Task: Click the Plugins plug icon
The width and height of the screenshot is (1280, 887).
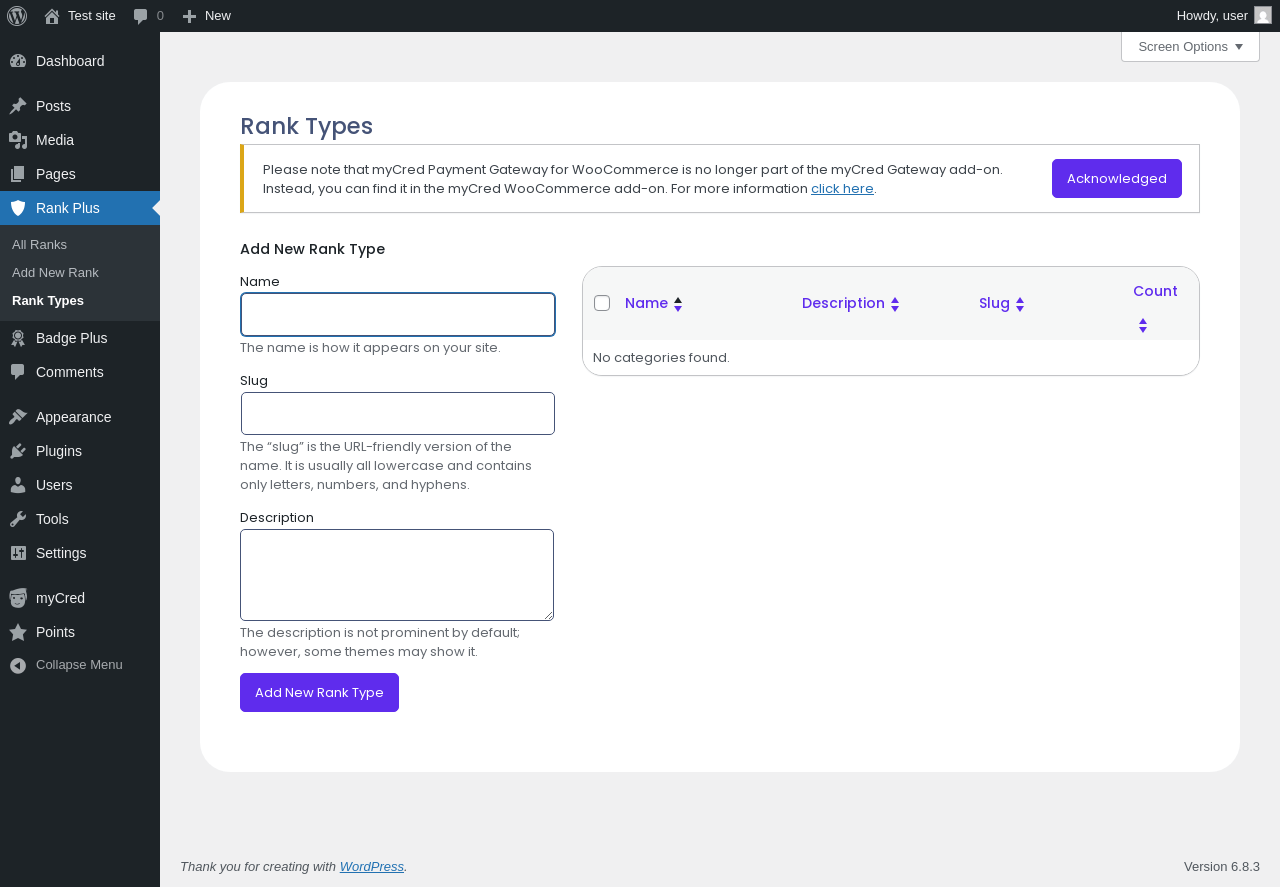Action: coord(18,451)
